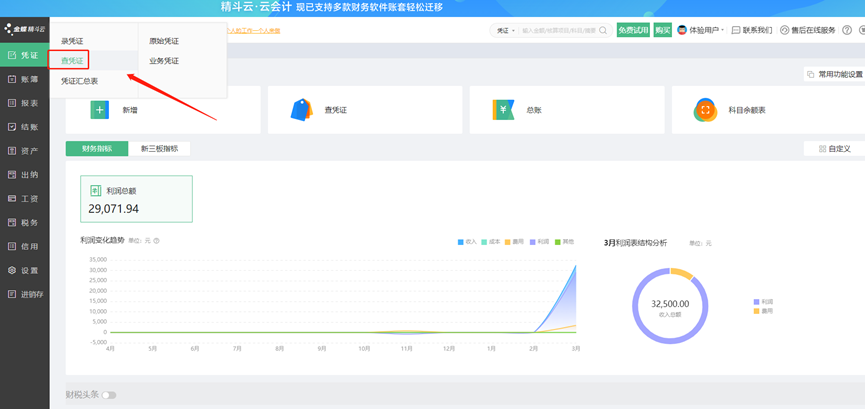Select 查凭证 from the menu

(x=72, y=61)
